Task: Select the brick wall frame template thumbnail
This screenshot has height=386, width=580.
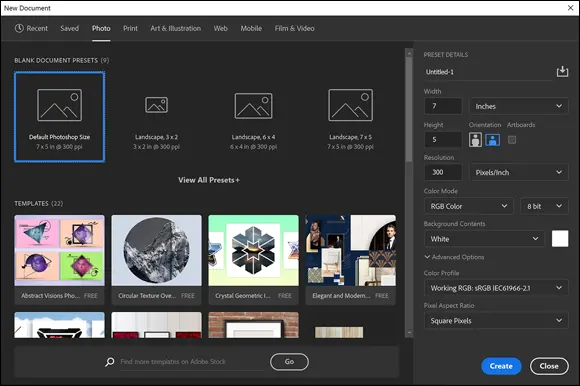Action: 253,325
